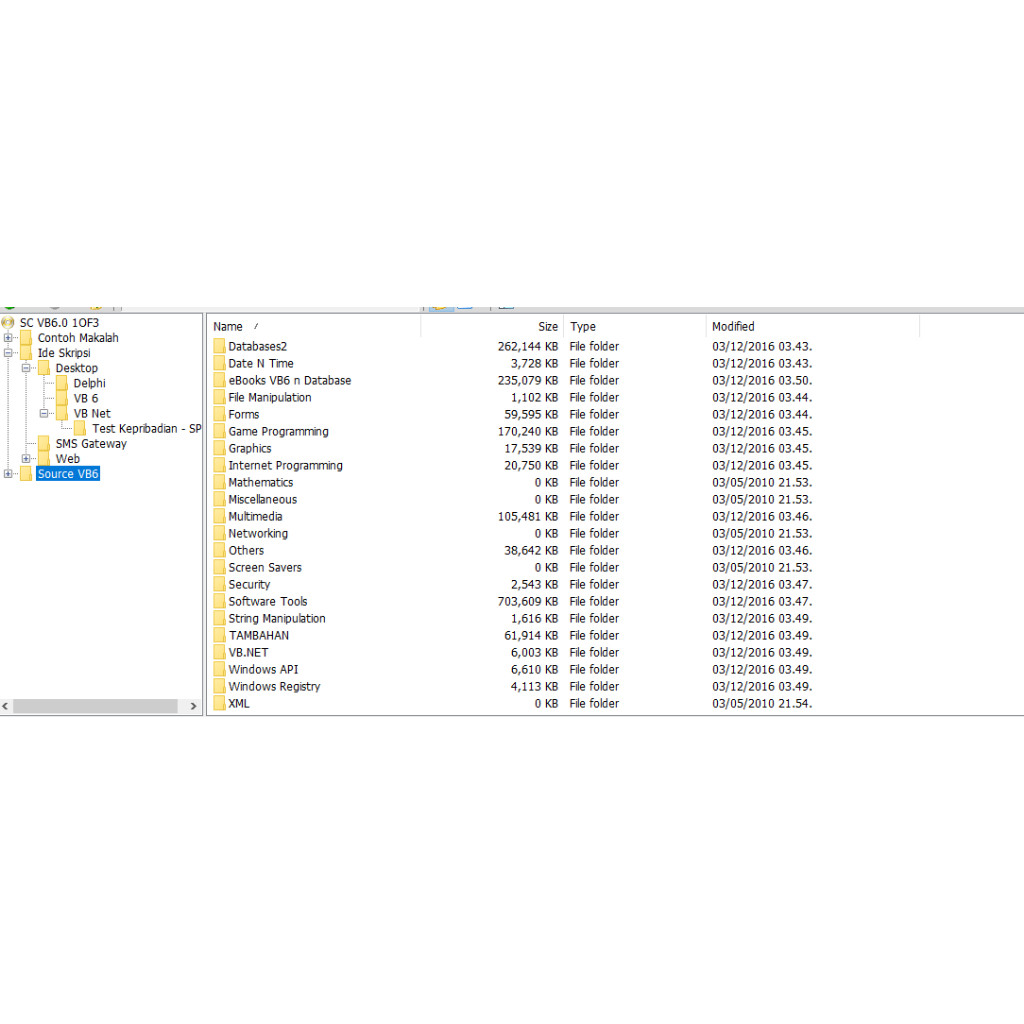Click the Software Tools folder icon
This screenshot has width=1024, height=1024.
pyautogui.click(x=219, y=601)
